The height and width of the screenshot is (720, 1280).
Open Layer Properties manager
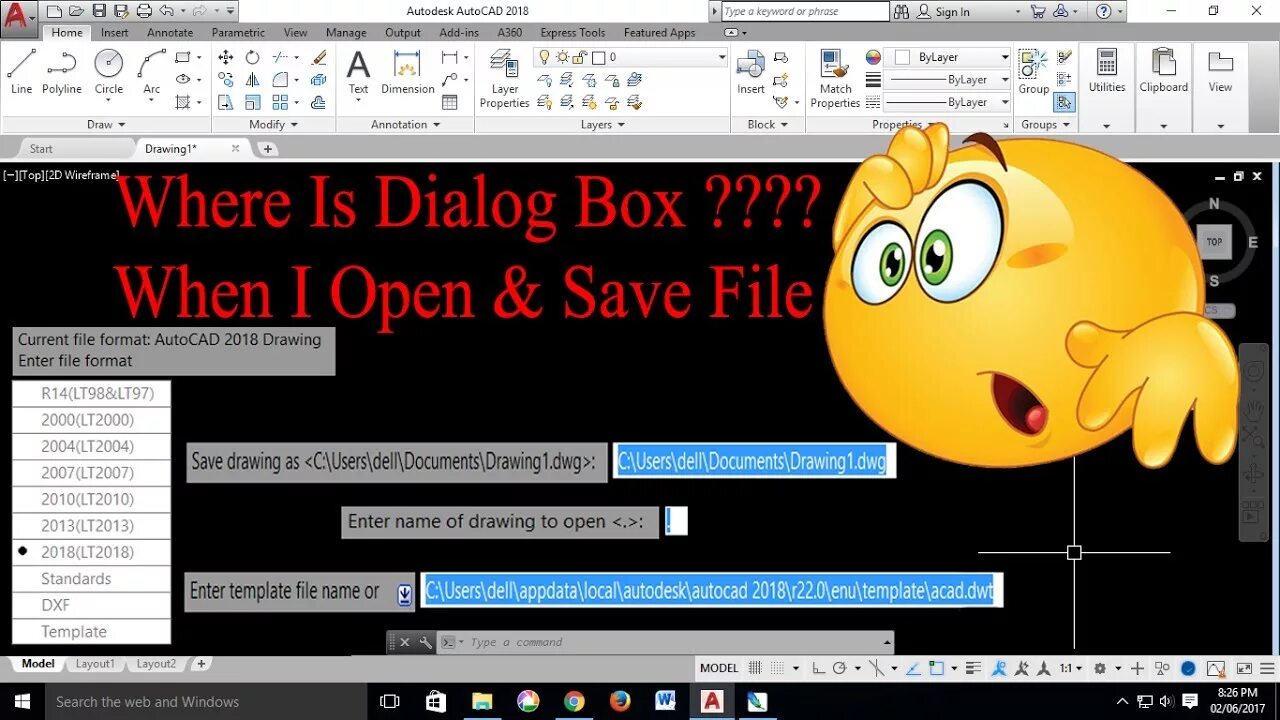tap(504, 78)
